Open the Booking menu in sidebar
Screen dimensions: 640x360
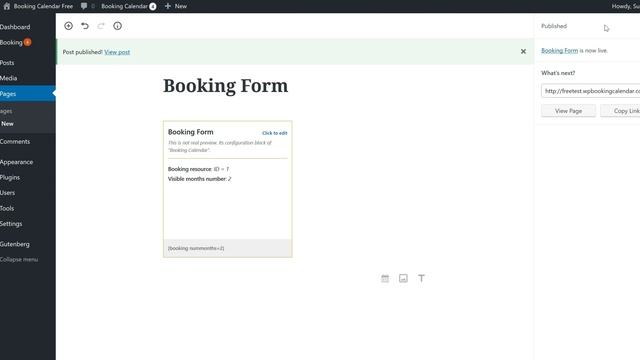pos(11,42)
